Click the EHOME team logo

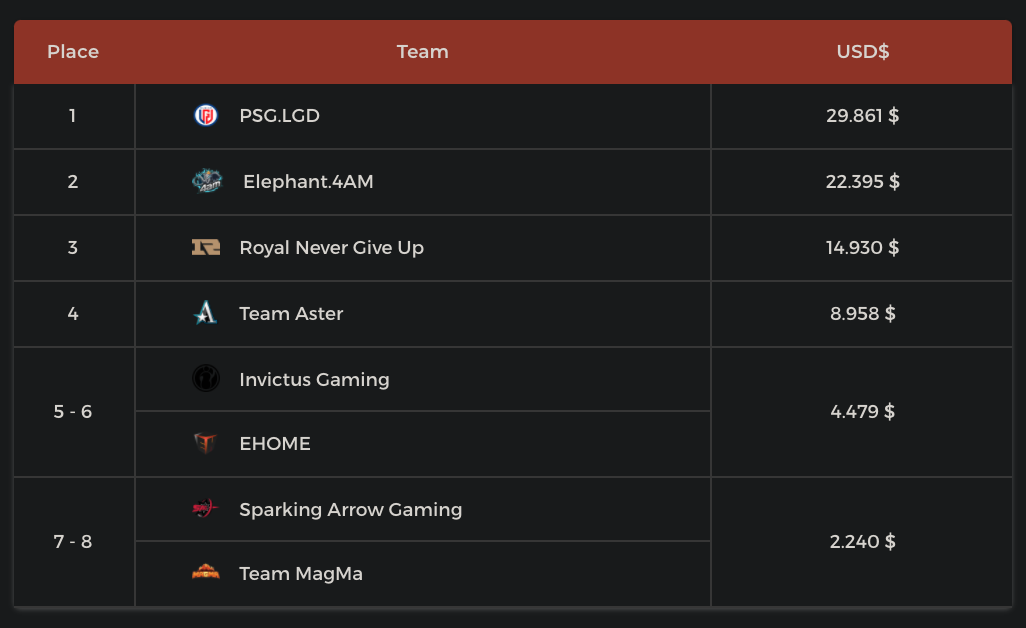pyautogui.click(x=205, y=443)
